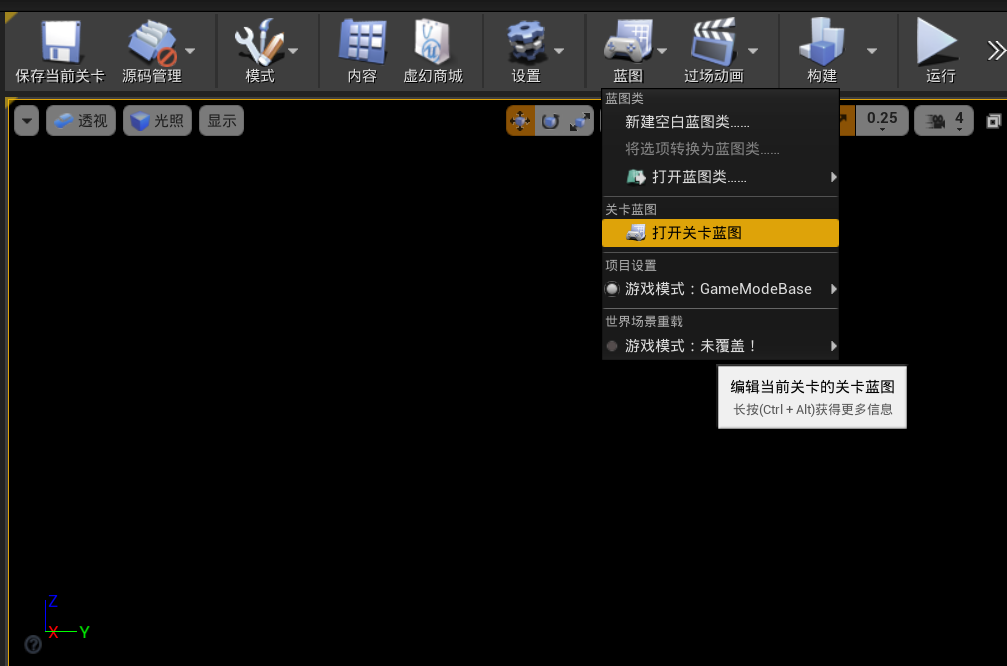This screenshot has height=666, width=1007.
Task: Expand the 过场动画 dropdown arrow
Action: coord(753,50)
